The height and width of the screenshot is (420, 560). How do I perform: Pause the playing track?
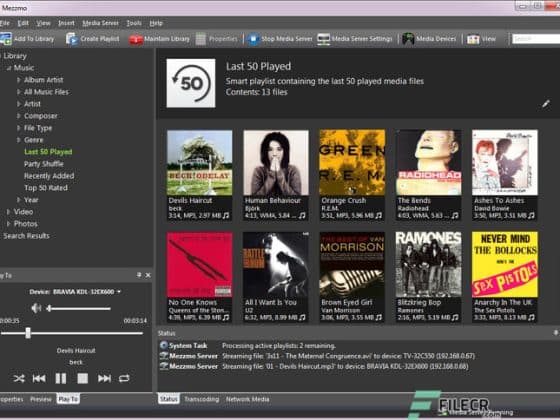pyautogui.click(x=61, y=378)
